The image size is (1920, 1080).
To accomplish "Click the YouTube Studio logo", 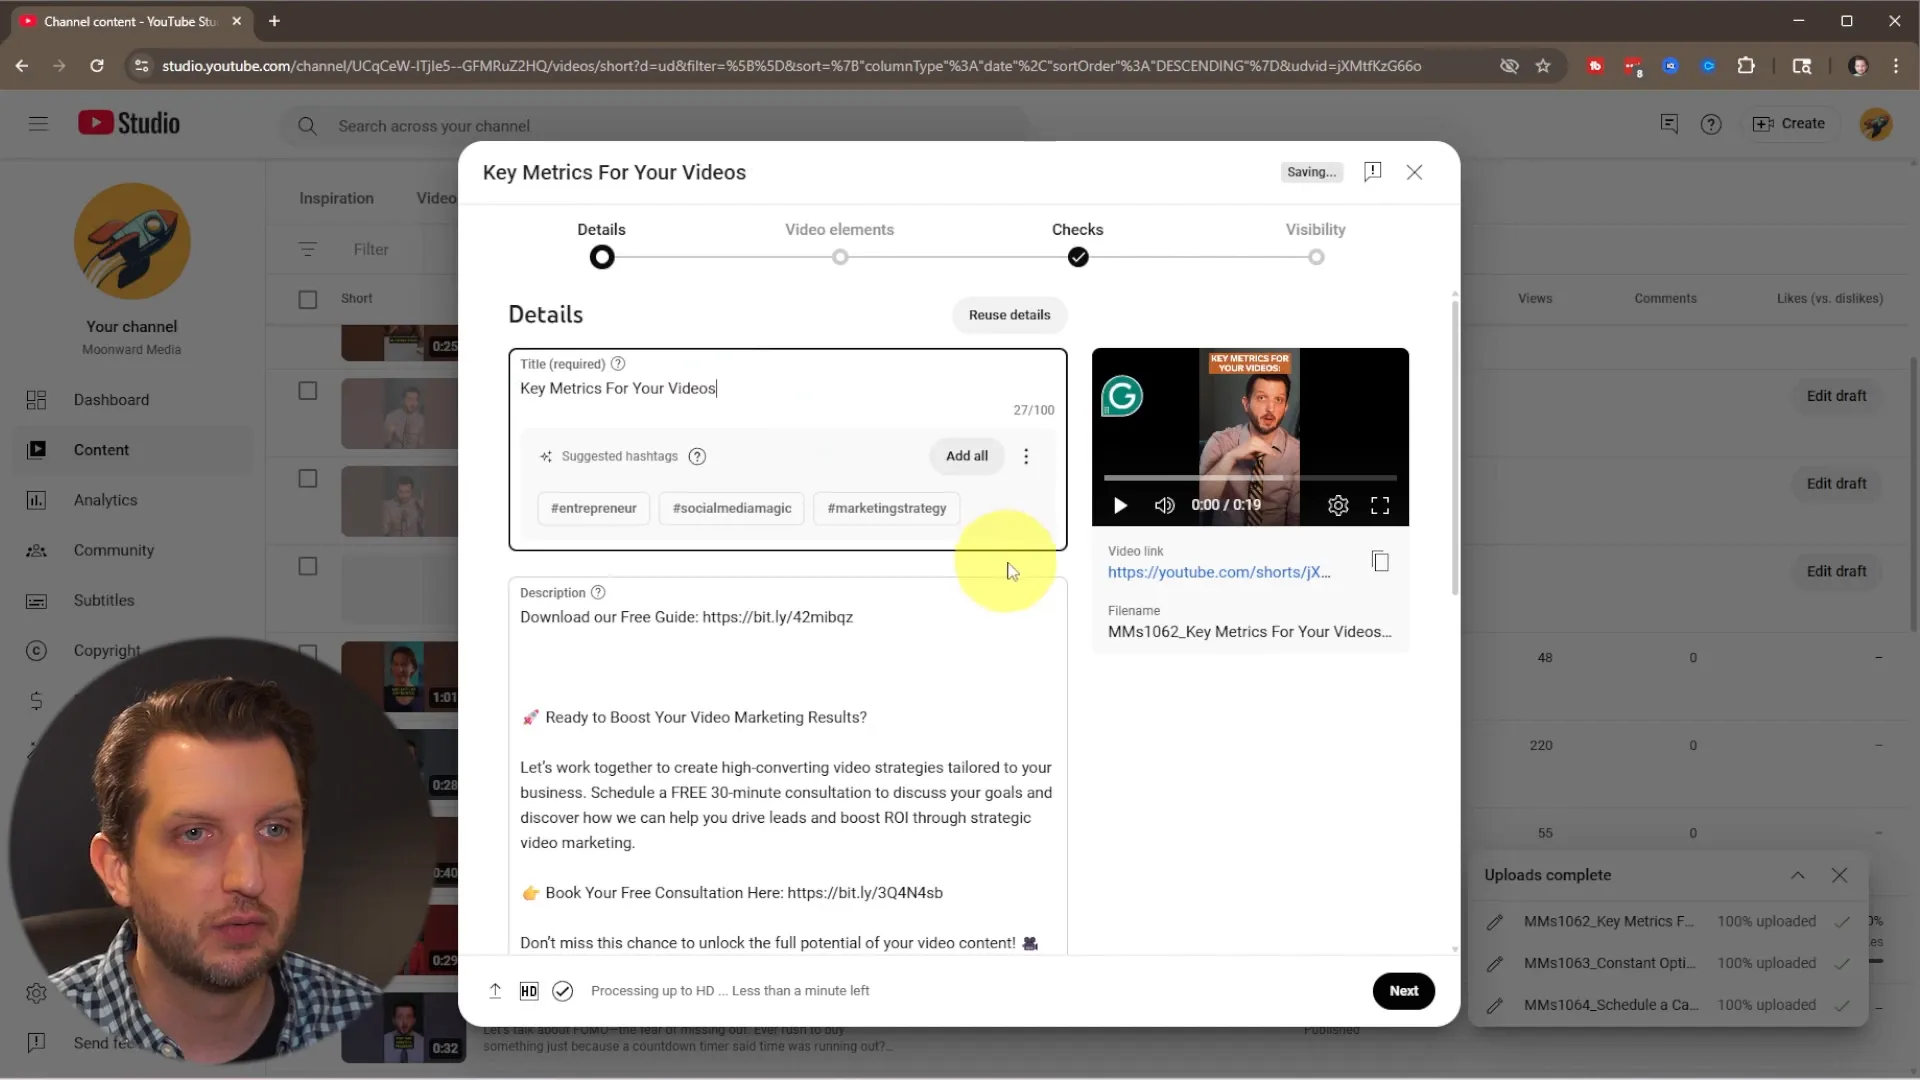I will (x=129, y=123).
